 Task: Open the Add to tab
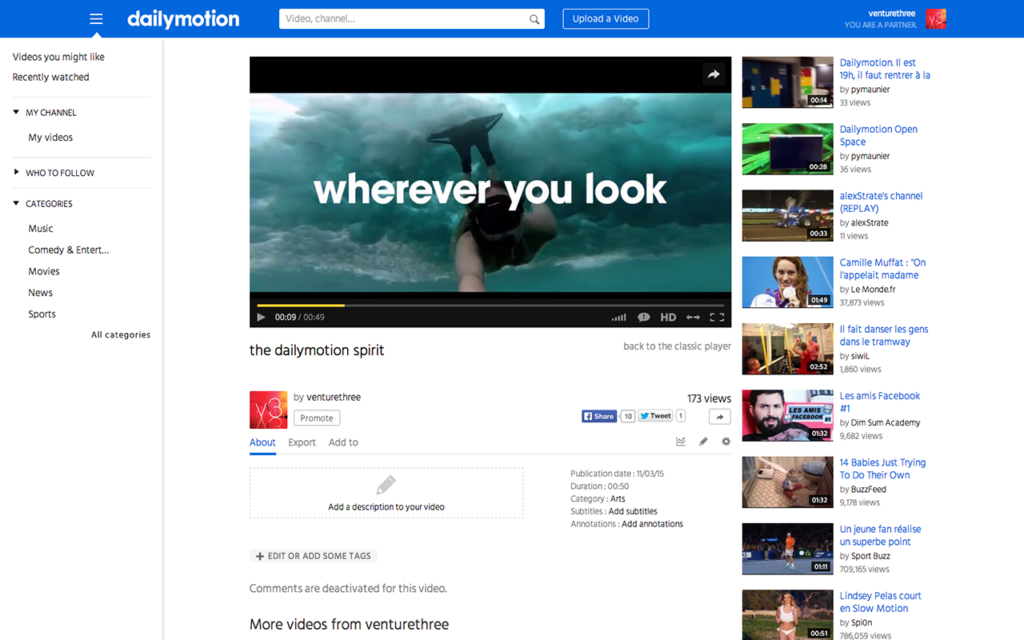pos(343,441)
